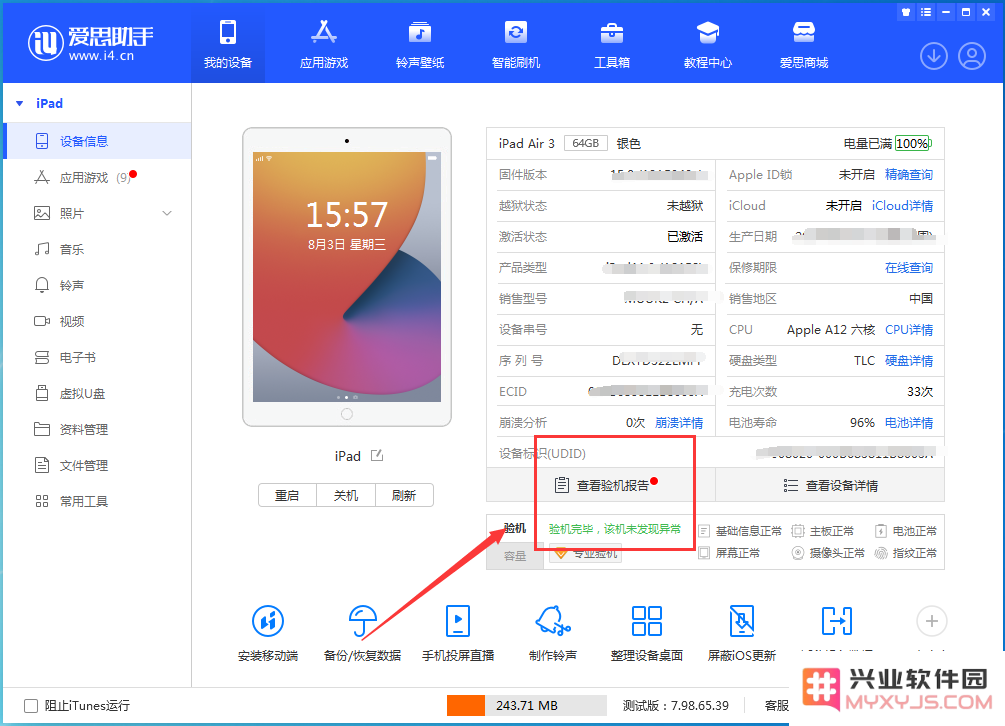Open the 崩溃详情 link
Viewport: 1005px width, 726px height.
tap(679, 423)
